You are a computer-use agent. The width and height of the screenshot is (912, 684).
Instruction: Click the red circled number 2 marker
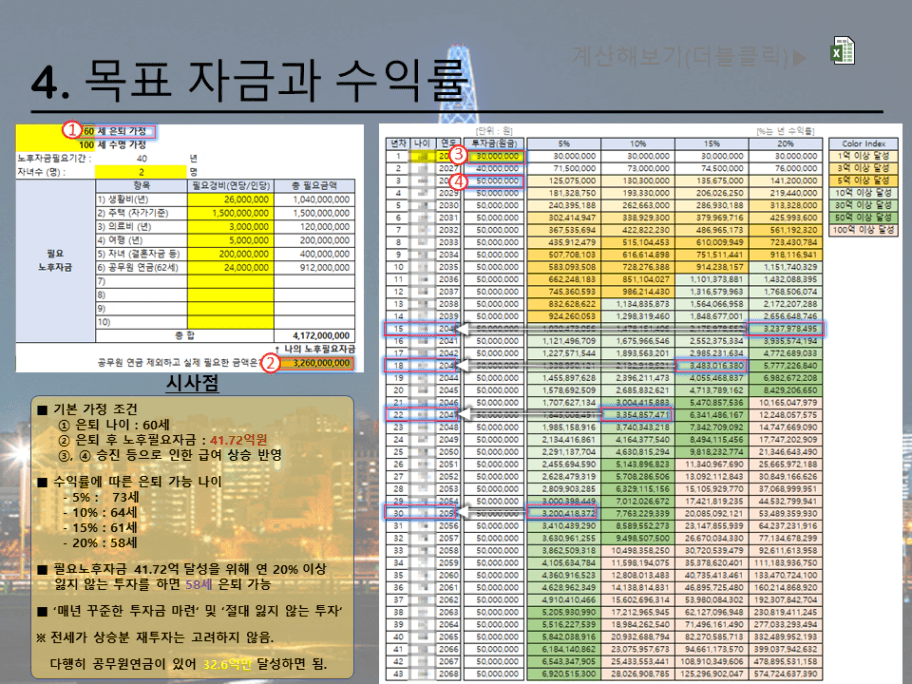tap(270, 364)
